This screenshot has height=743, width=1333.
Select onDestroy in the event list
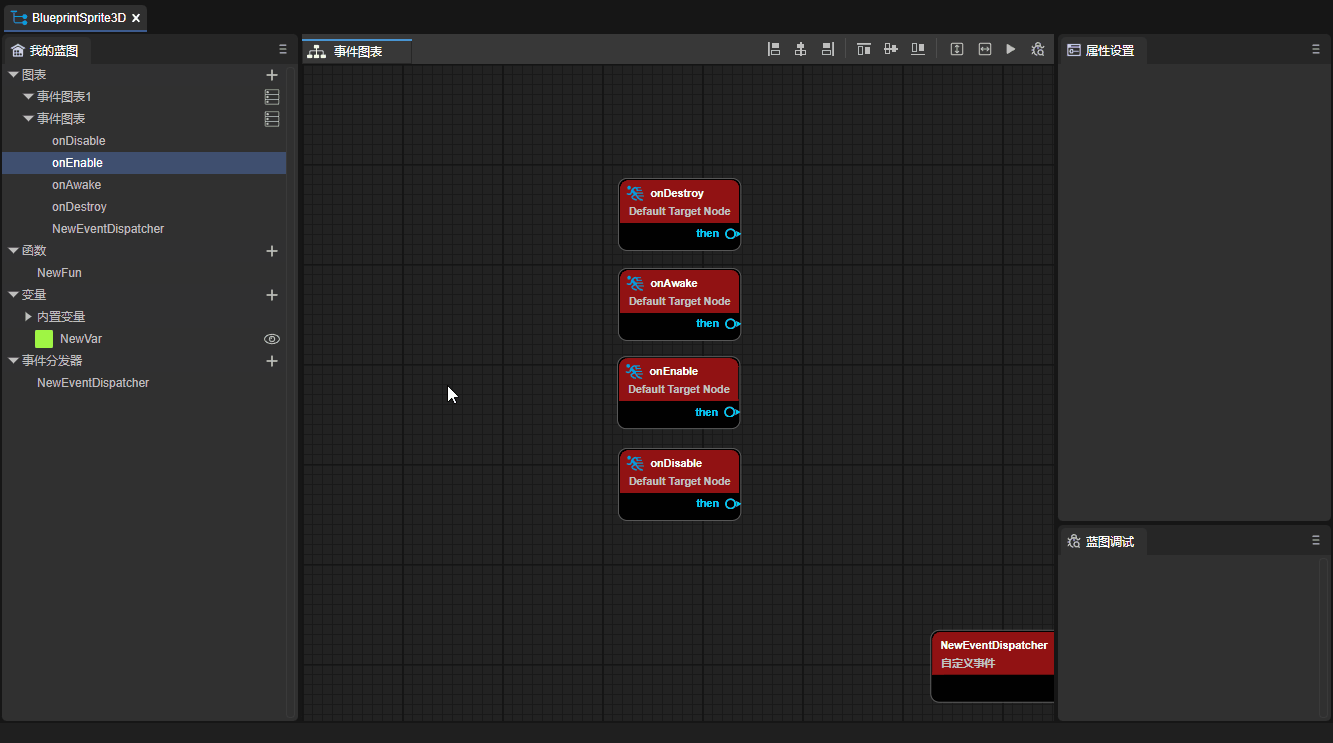[x=79, y=207]
